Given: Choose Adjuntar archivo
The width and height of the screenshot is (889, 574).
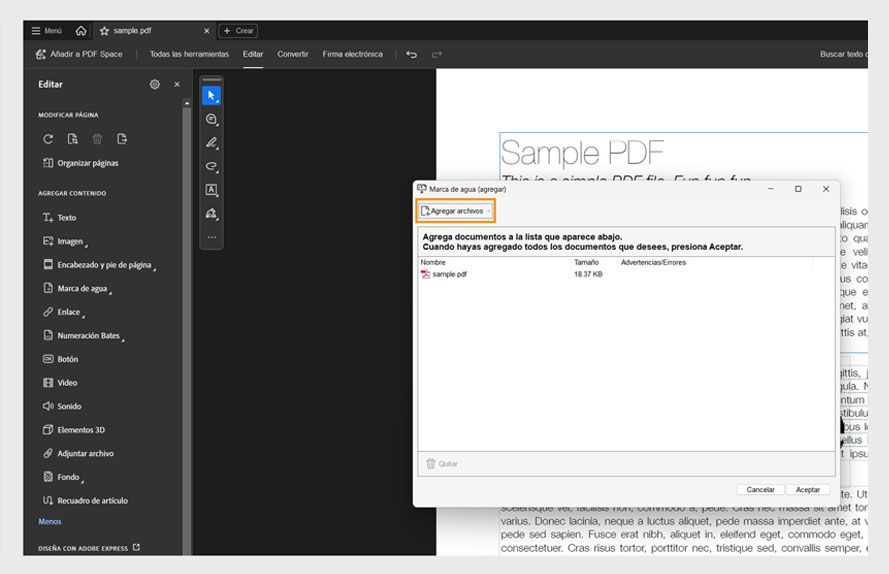Looking at the screenshot, I should point(78,454).
